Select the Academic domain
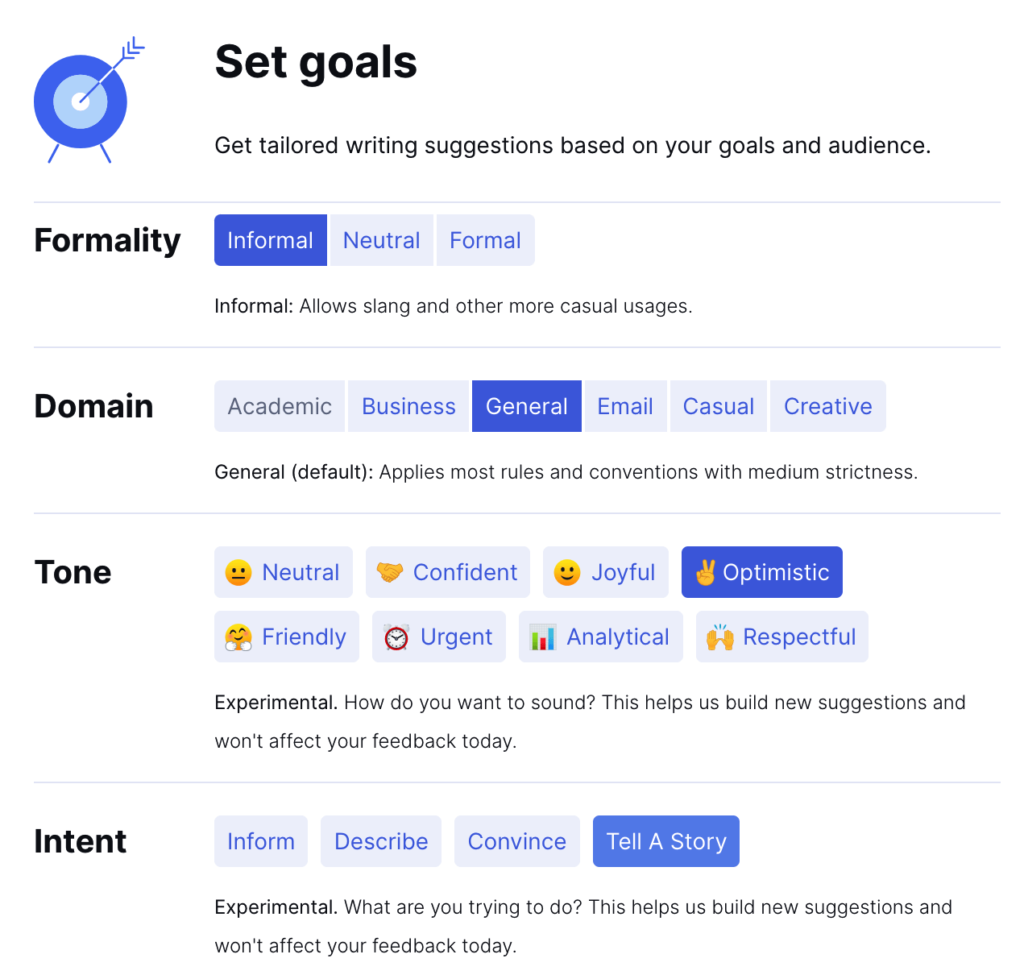Image resolution: width=1024 pixels, height=975 pixels. pyautogui.click(x=279, y=406)
